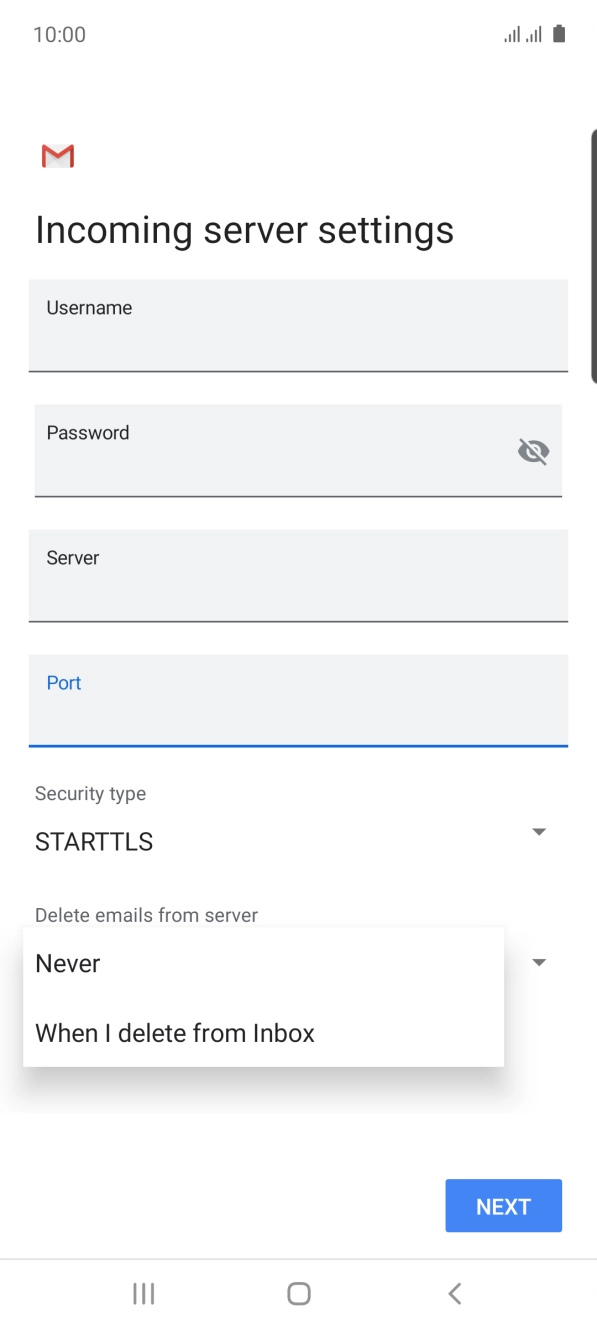The image size is (597, 1328).
Task: Expand the Delete emails from server dropdown
Action: click(538, 961)
